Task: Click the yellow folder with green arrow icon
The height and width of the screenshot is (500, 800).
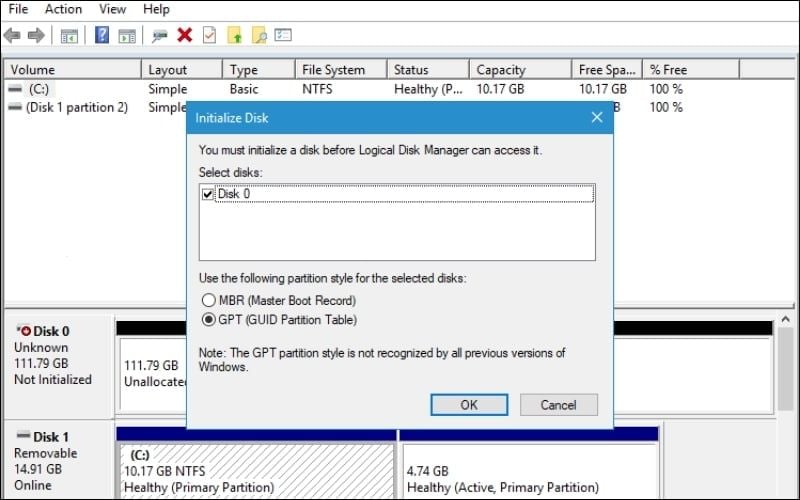Action: coord(235,35)
